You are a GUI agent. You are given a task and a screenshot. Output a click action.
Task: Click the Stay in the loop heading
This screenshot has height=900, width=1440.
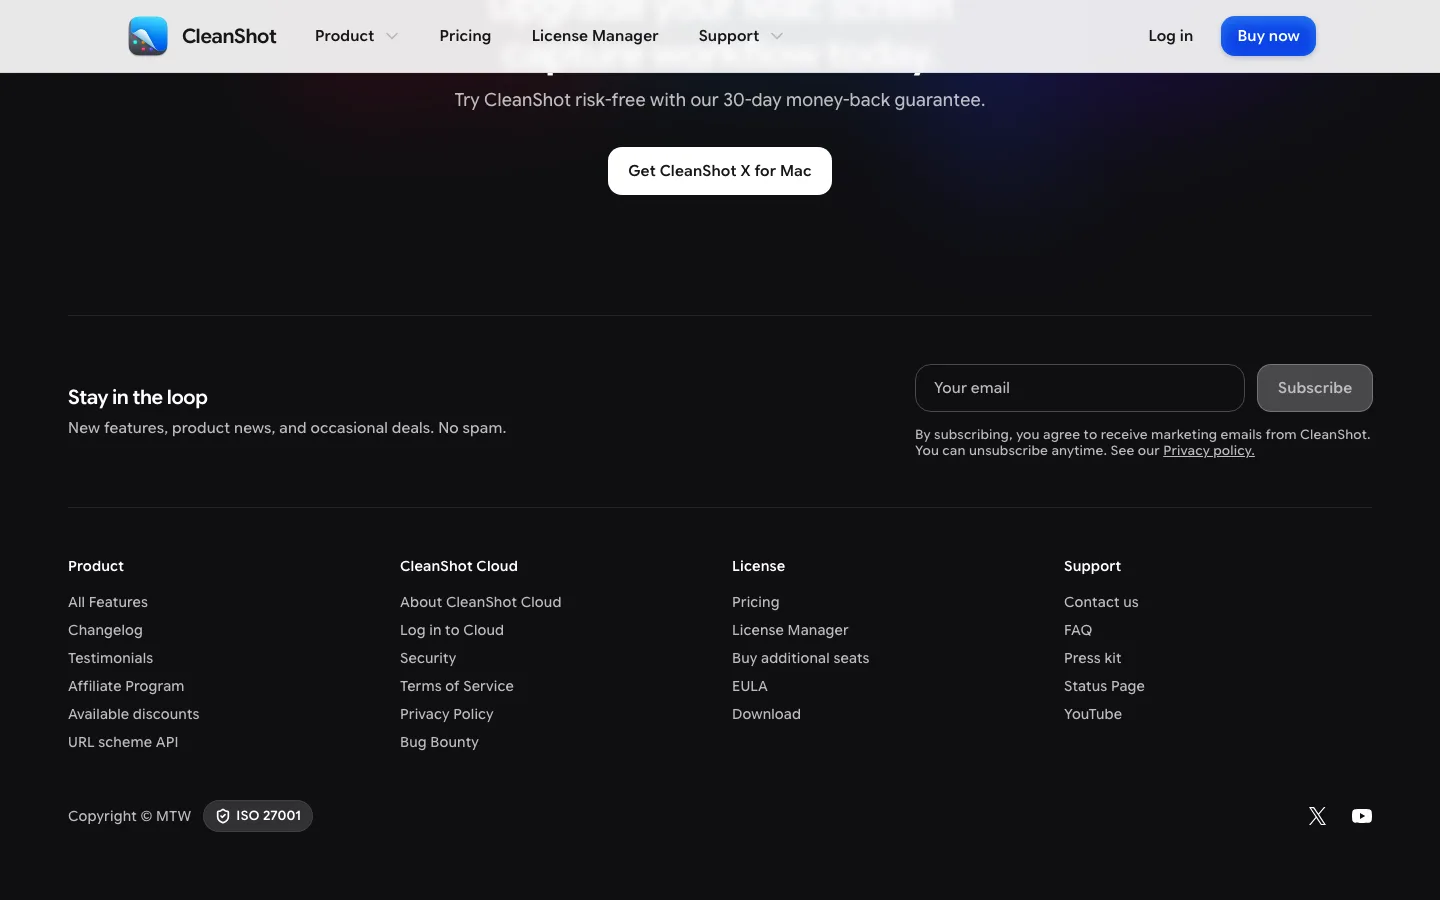[138, 397]
